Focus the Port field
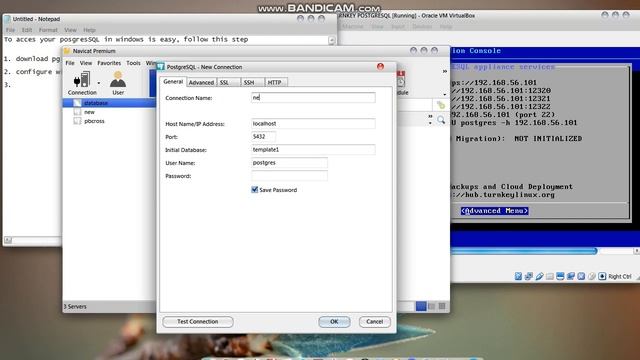Image resolution: width=640 pixels, height=360 pixels. [x=263, y=136]
